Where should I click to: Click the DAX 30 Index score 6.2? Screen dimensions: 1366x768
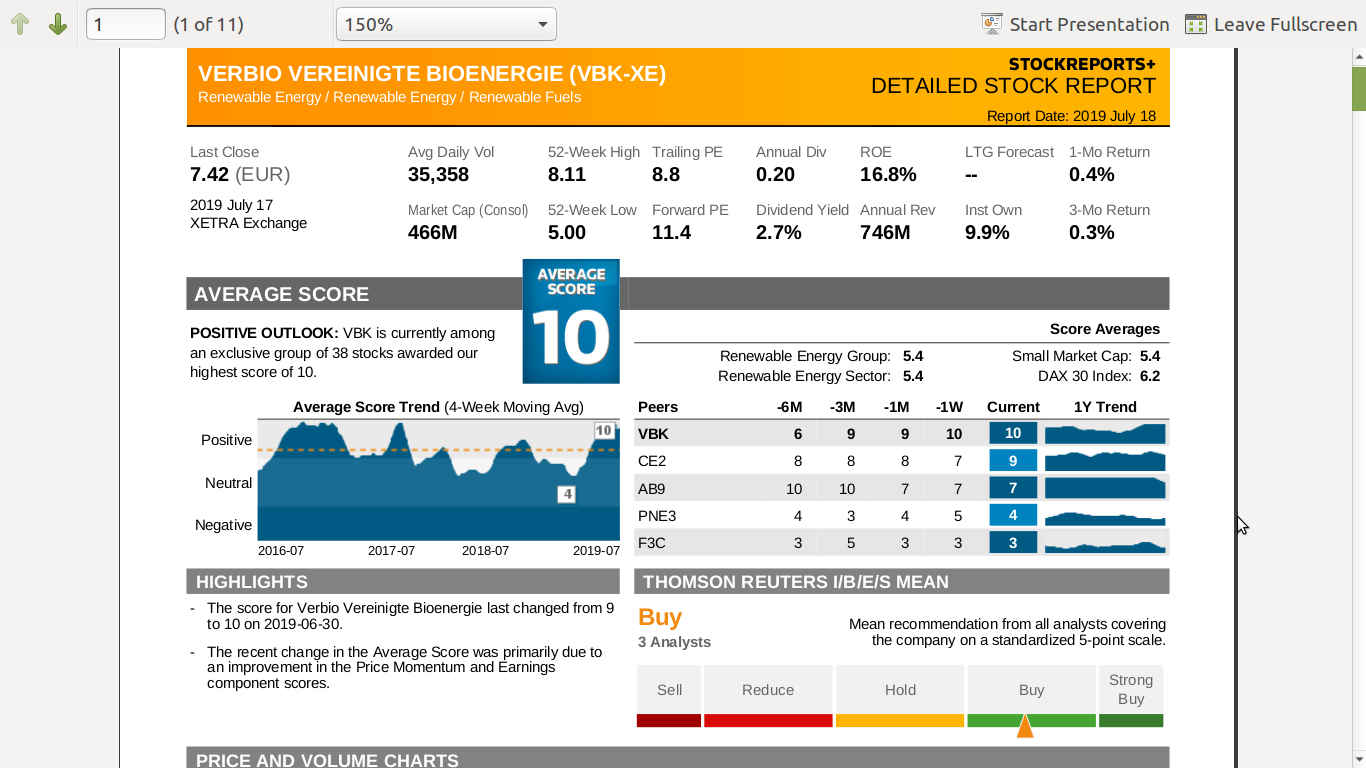1150,376
